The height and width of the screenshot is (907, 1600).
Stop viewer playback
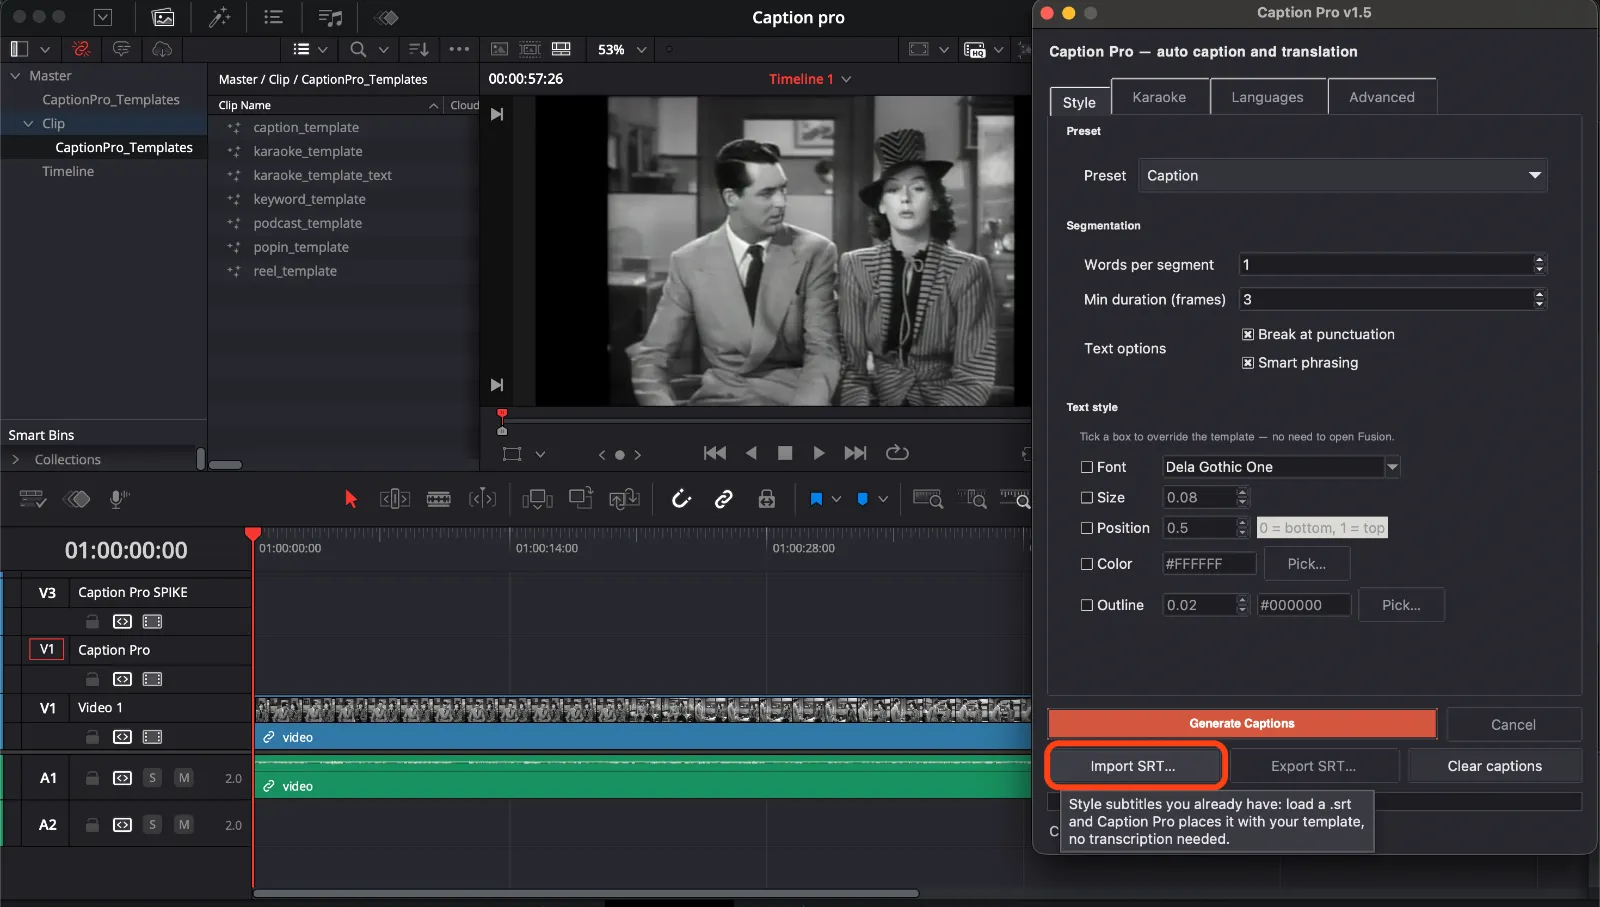(x=785, y=453)
